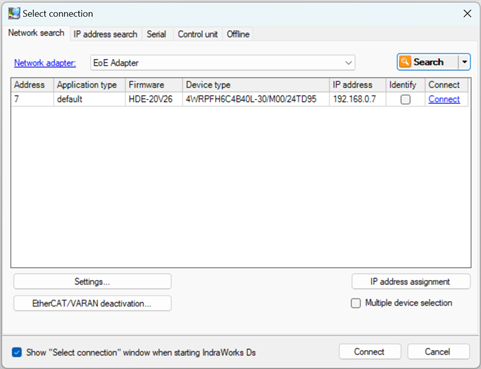Open the Search button dropdown arrow
481x369 pixels.
coord(464,62)
